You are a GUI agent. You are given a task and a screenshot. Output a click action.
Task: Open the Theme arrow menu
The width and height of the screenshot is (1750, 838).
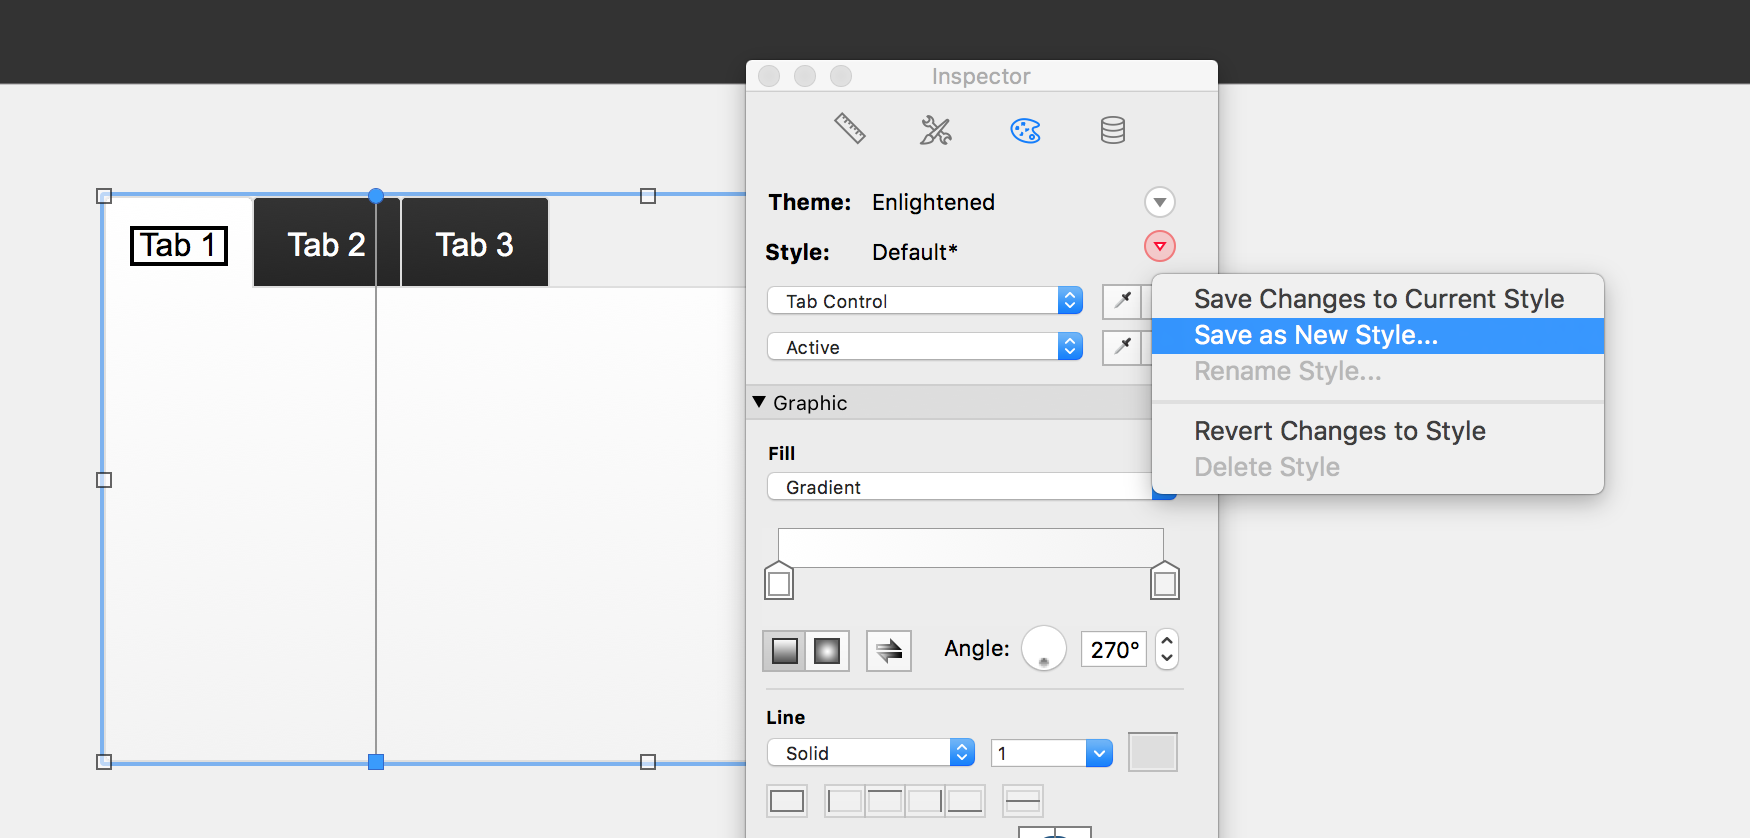pyautogui.click(x=1159, y=202)
